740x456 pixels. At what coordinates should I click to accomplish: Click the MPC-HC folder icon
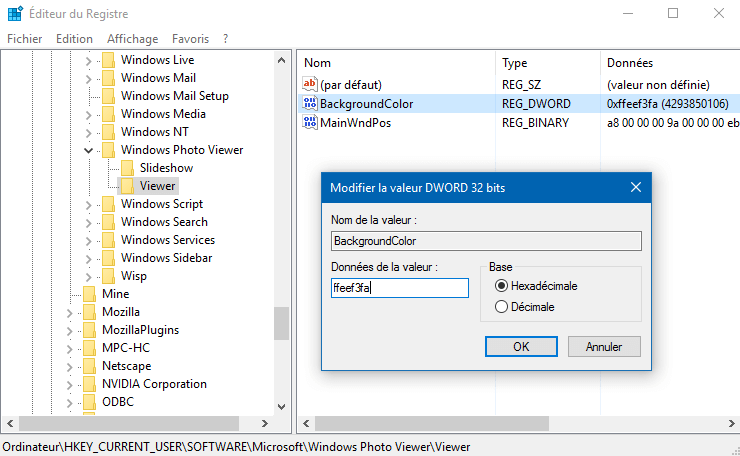coord(90,348)
